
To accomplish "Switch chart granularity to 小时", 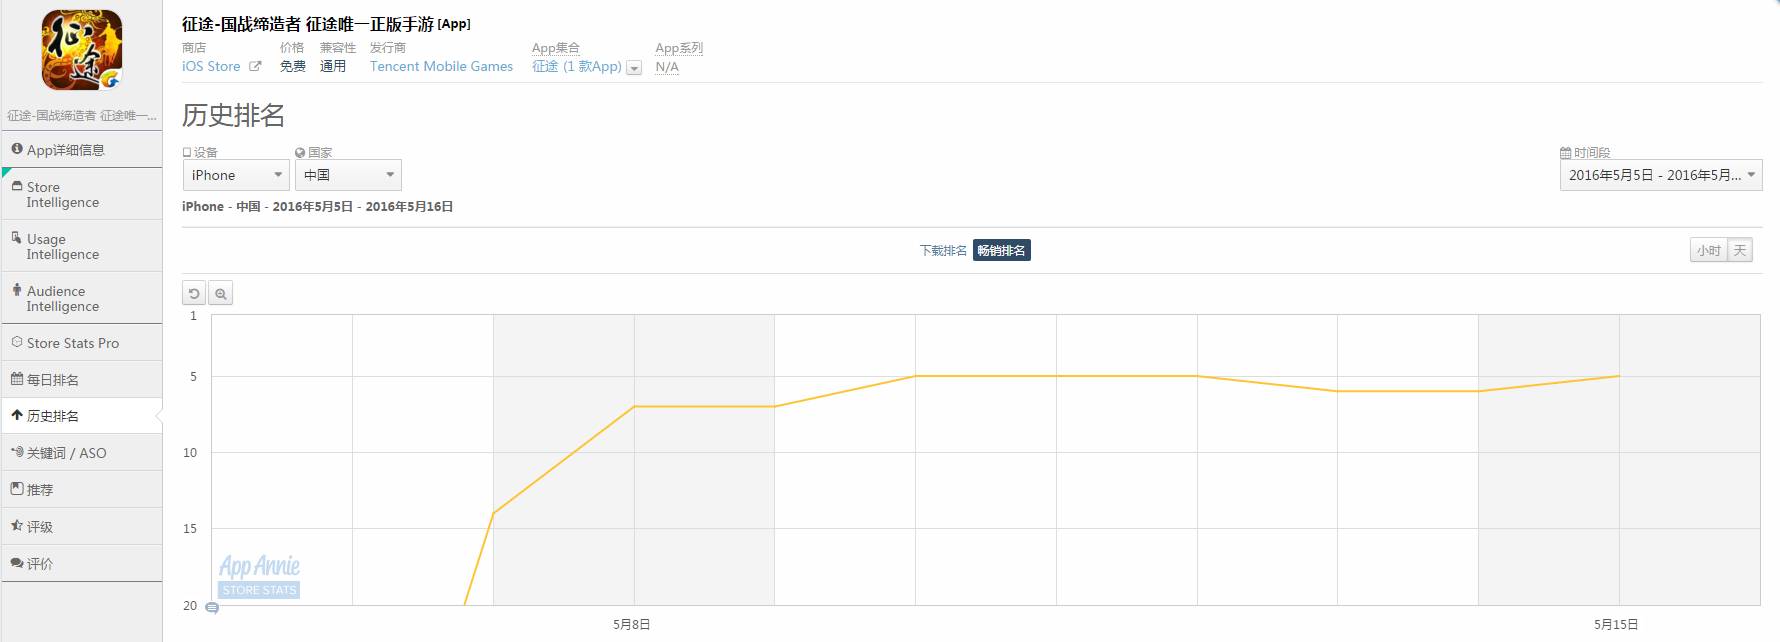I will (1708, 251).
